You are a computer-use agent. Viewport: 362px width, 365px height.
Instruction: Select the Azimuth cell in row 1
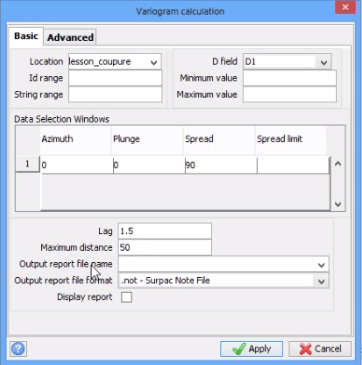[x=77, y=165]
